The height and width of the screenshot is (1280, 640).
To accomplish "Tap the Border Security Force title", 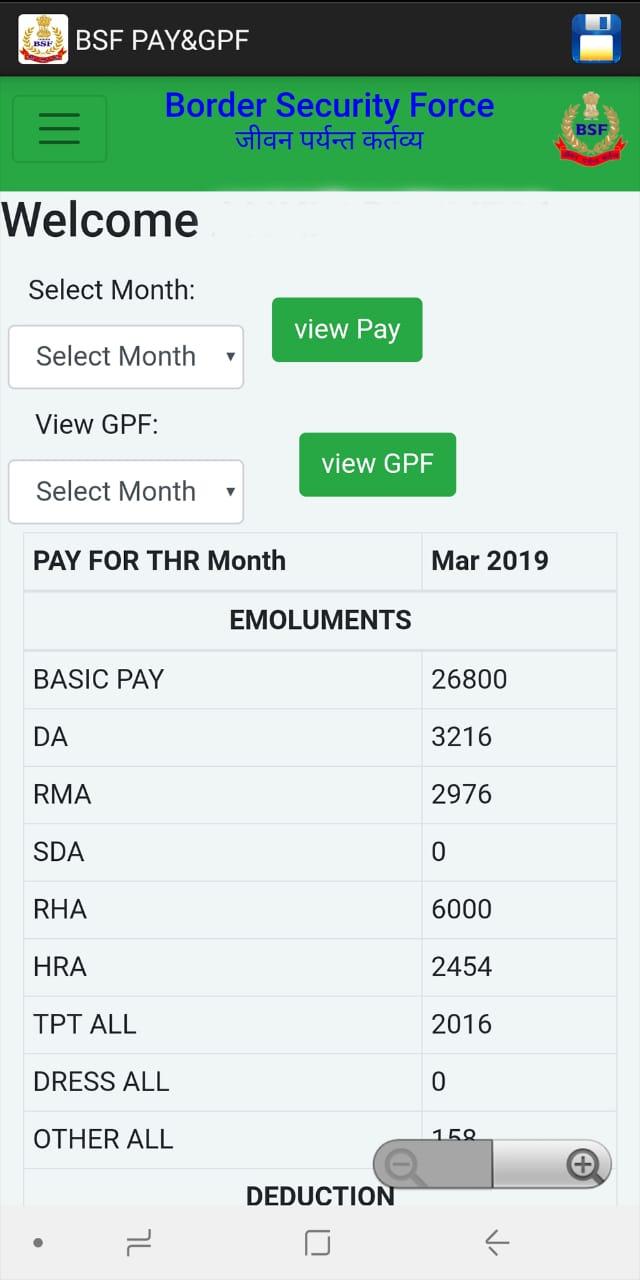I will tap(329, 106).
